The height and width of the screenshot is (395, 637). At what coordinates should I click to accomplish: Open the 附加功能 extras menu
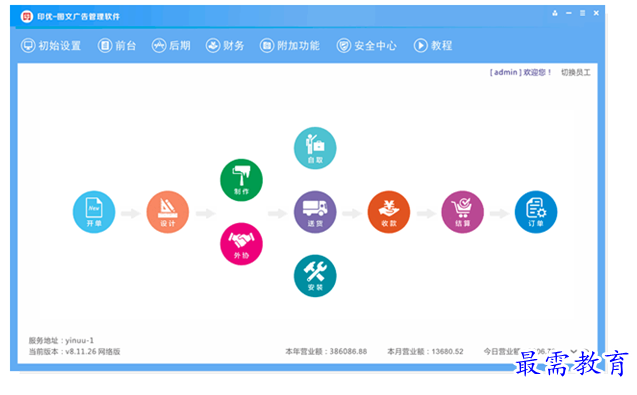(290, 46)
